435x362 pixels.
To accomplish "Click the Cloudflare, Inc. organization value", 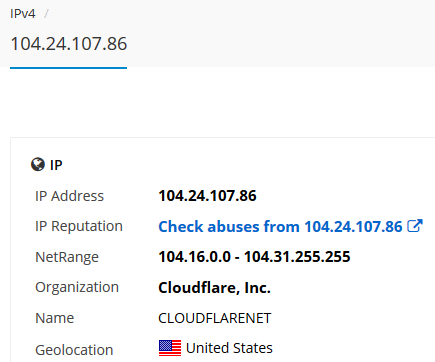I will point(214,288).
